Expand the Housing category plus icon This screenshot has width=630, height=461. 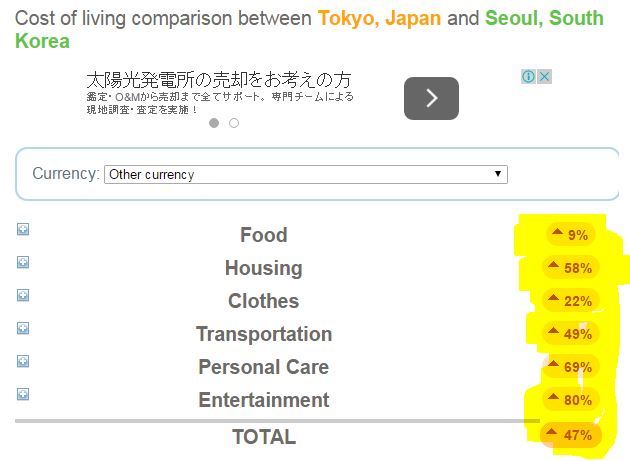(23, 262)
